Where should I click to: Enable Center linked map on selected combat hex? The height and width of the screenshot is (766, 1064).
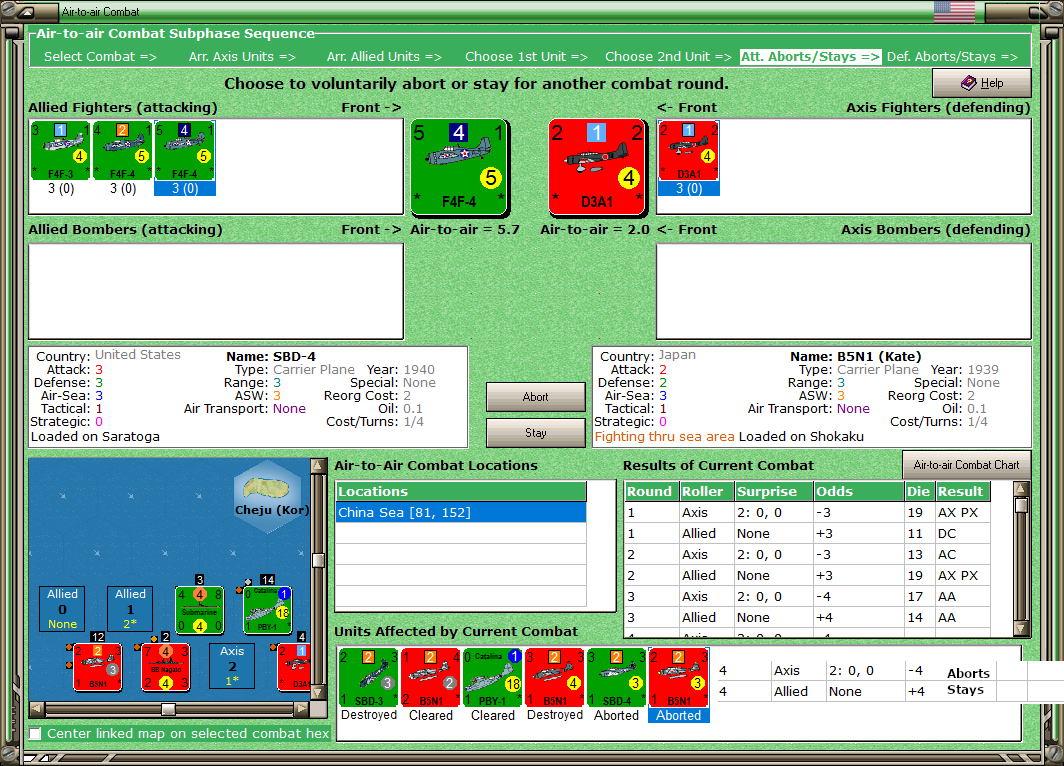(x=35, y=733)
